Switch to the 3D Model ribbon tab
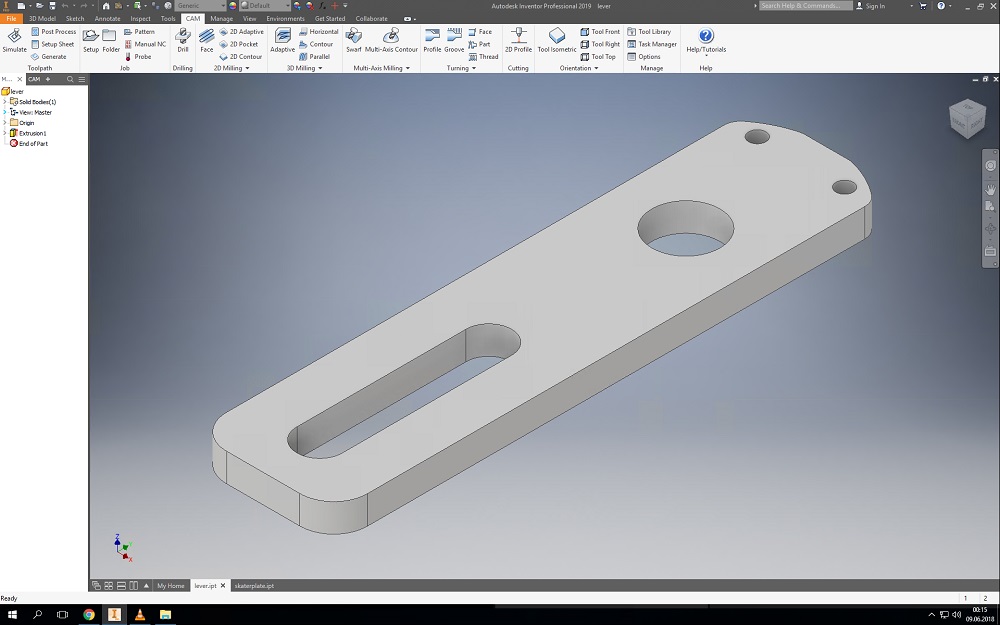 tap(42, 18)
